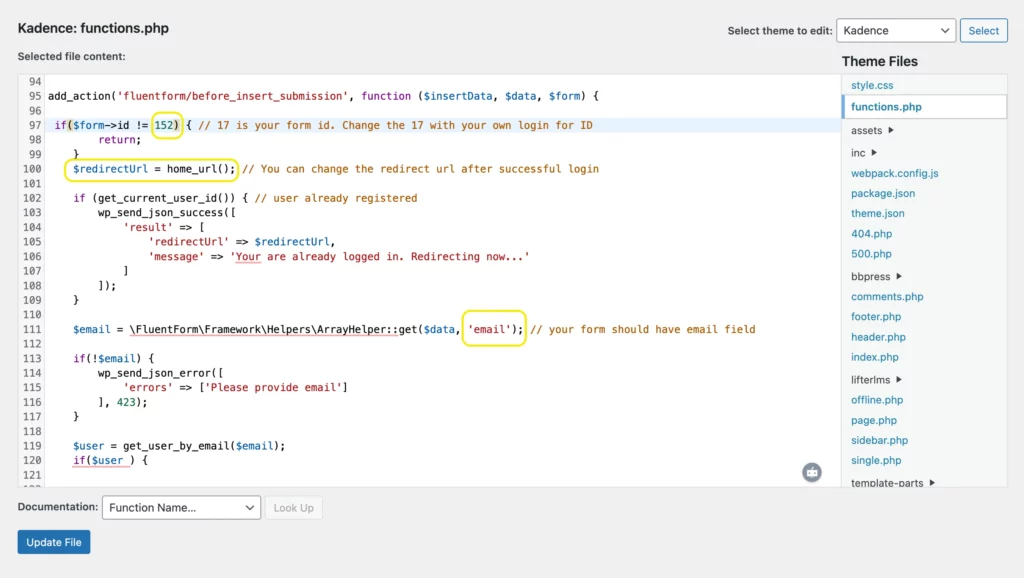Open page.php file

coord(873,421)
